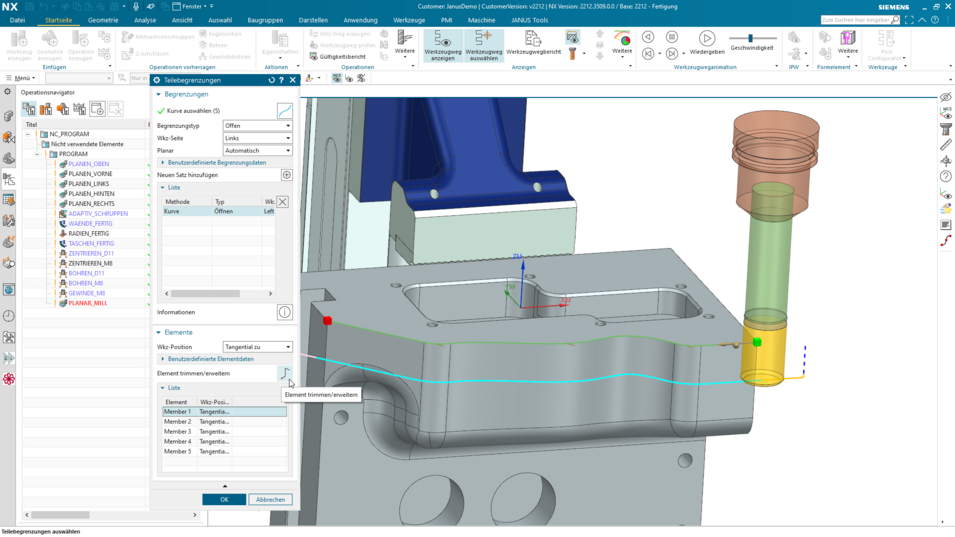Click the Kurve auswählen curve icon
The height and width of the screenshot is (537, 955).
(x=284, y=111)
